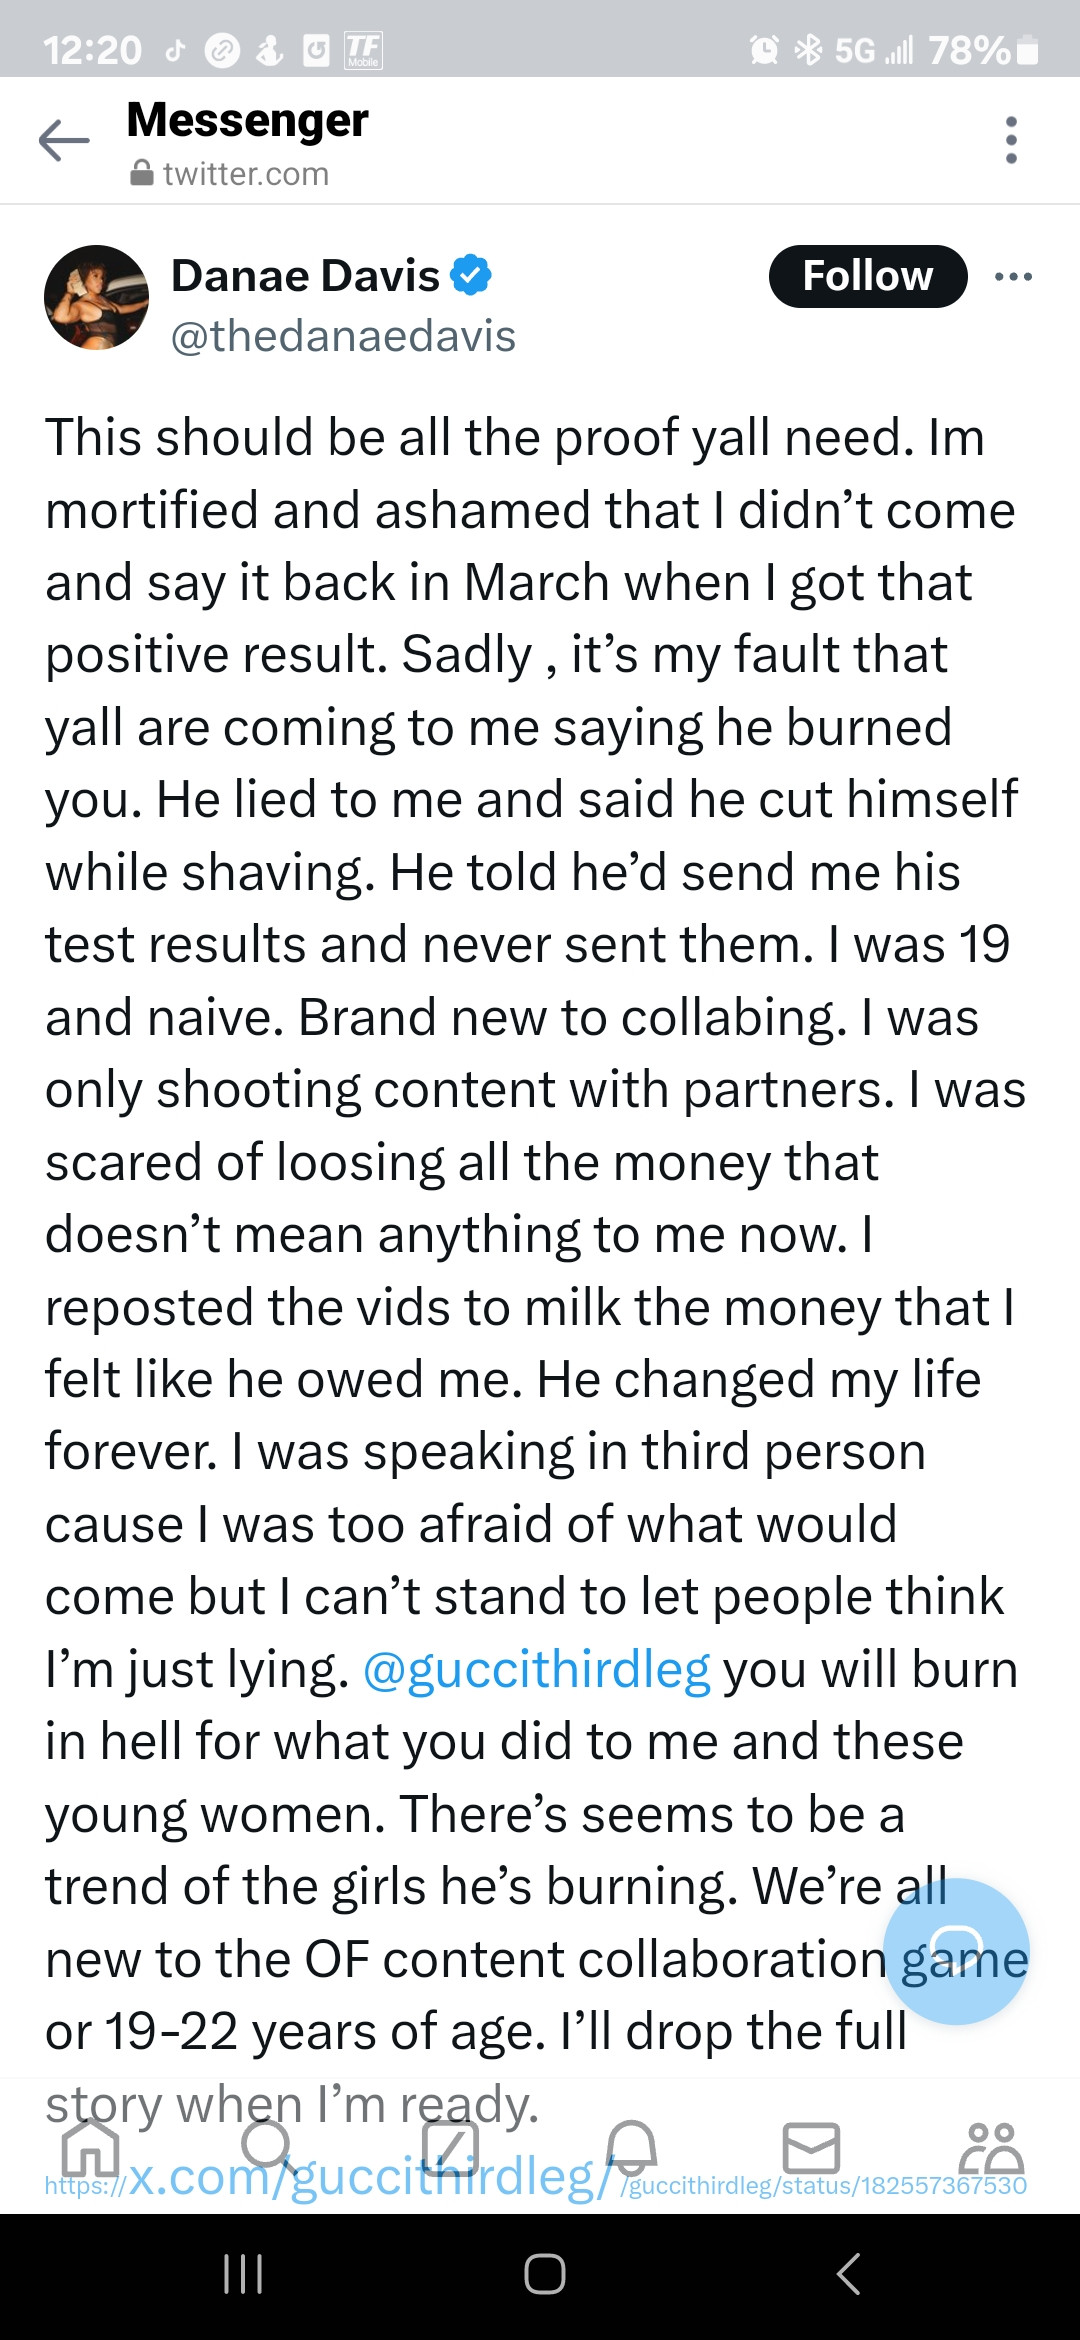This screenshot has width=1080, height=2340.
Task: Tap the floating blue chat bubble button
Action: [x=956, y=1951]
